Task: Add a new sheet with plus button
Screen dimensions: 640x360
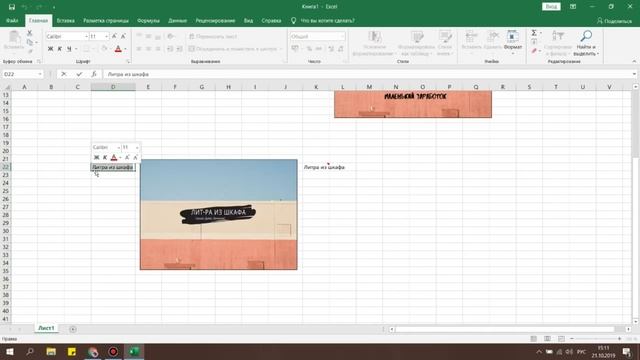Action: tap(73, 329)
